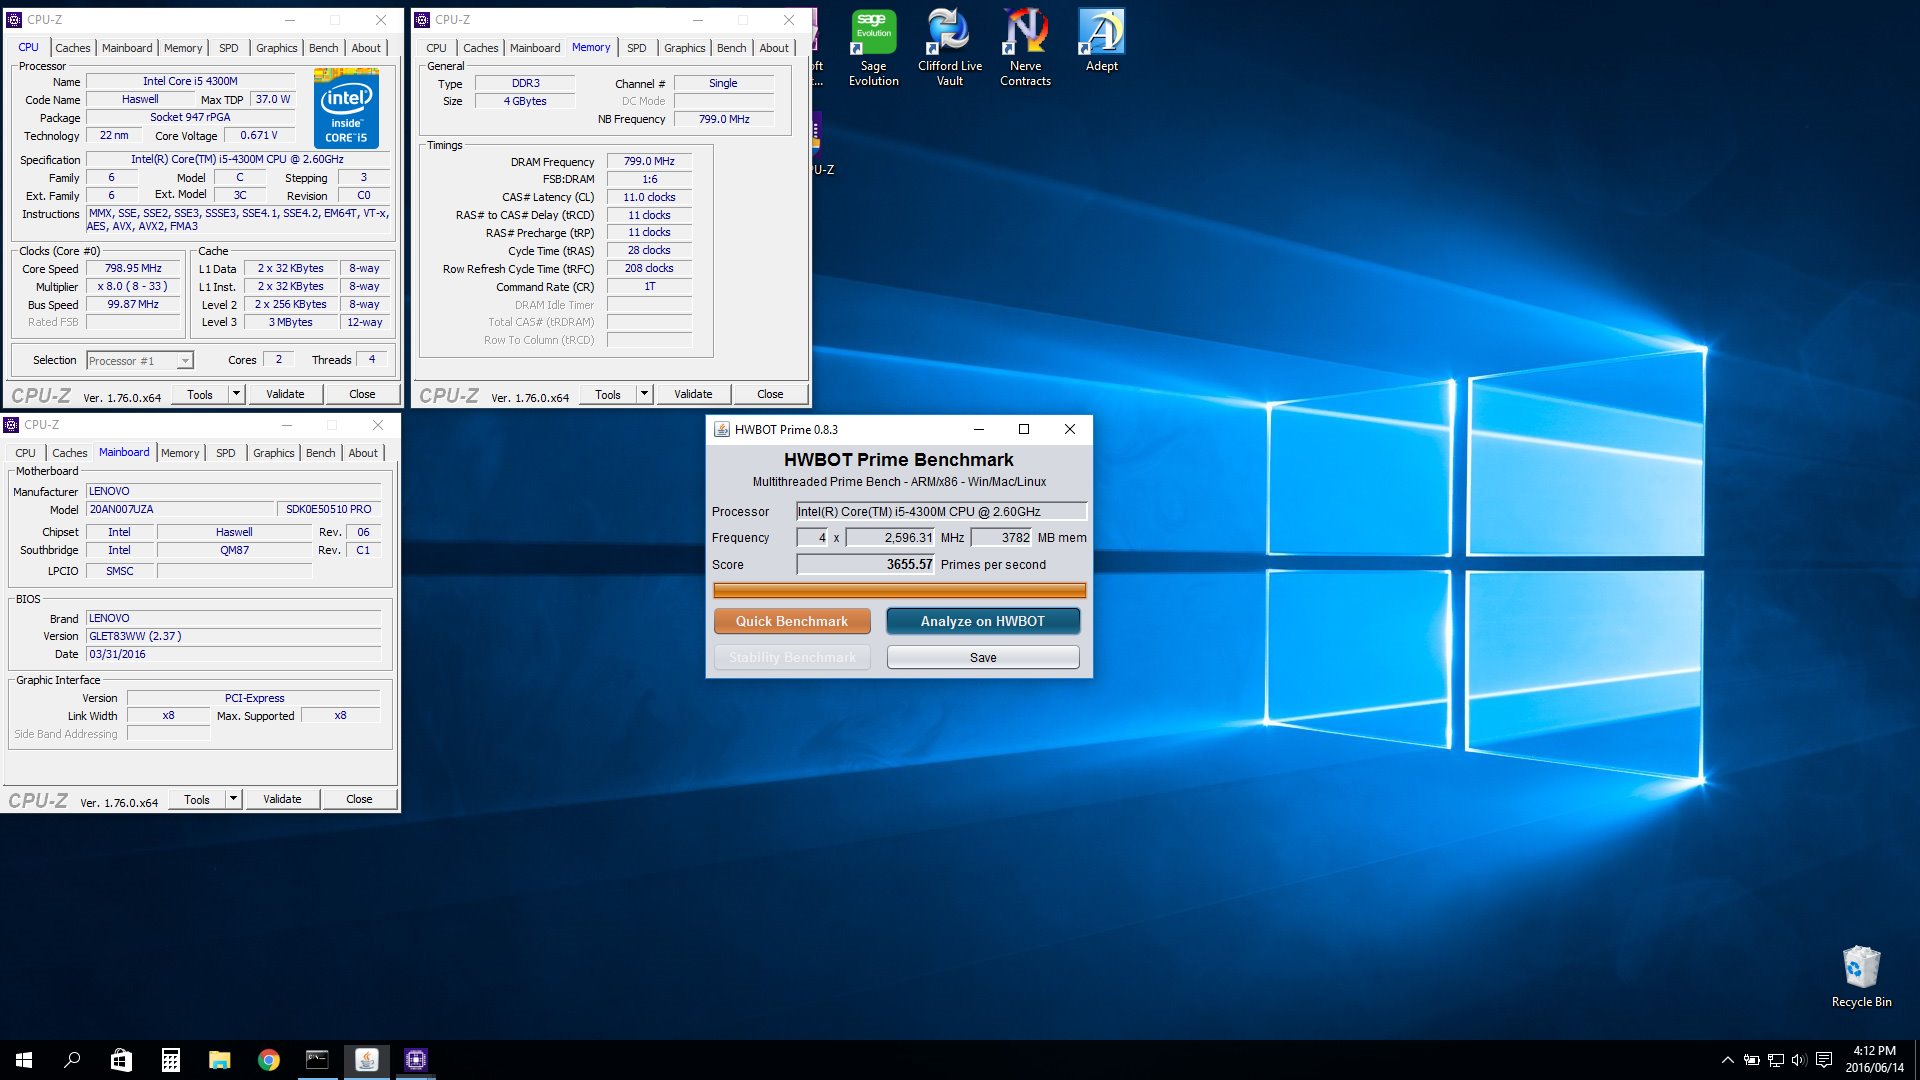Click the CPU-Z icon in the Memory window title bar

(422, 20)
